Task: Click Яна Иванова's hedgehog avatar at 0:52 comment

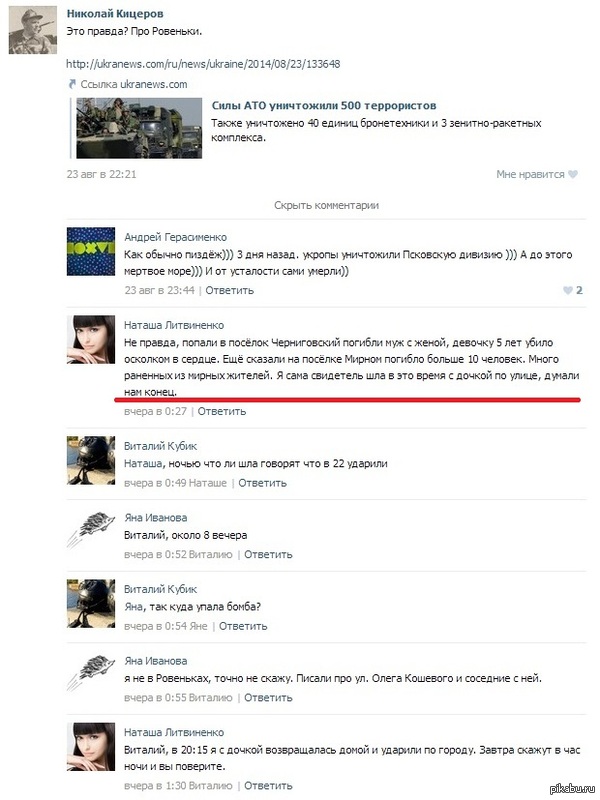Action: click(x=91, y=531)
